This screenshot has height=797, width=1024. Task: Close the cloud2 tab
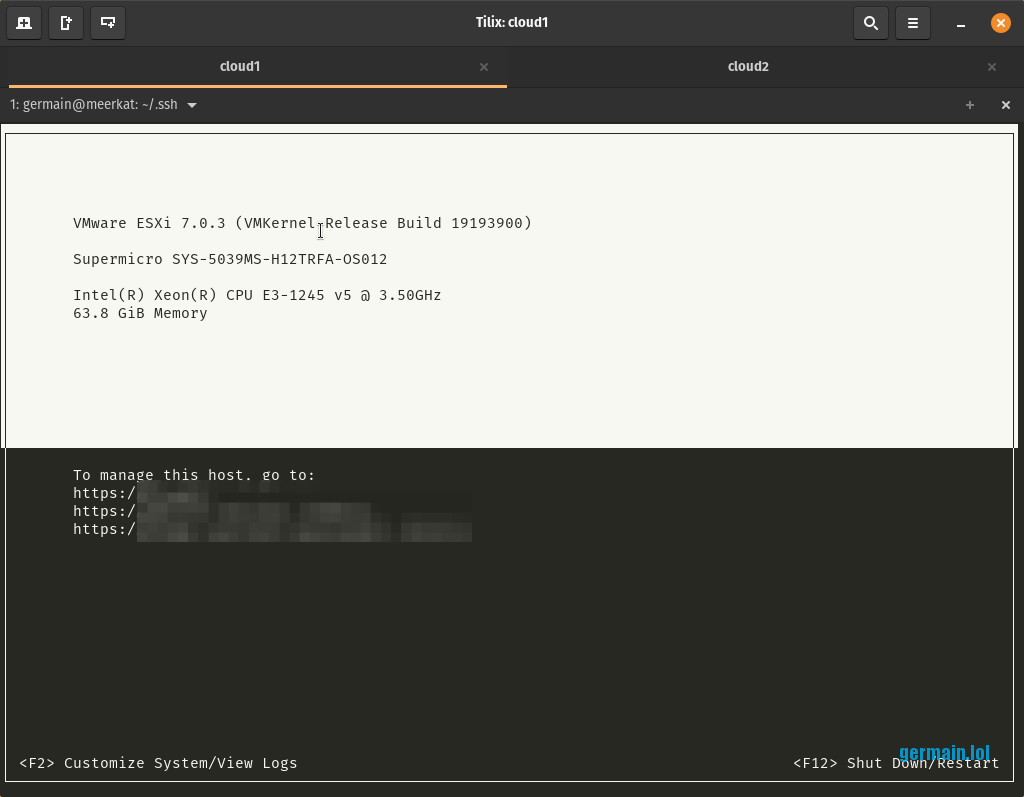(992, 67)
